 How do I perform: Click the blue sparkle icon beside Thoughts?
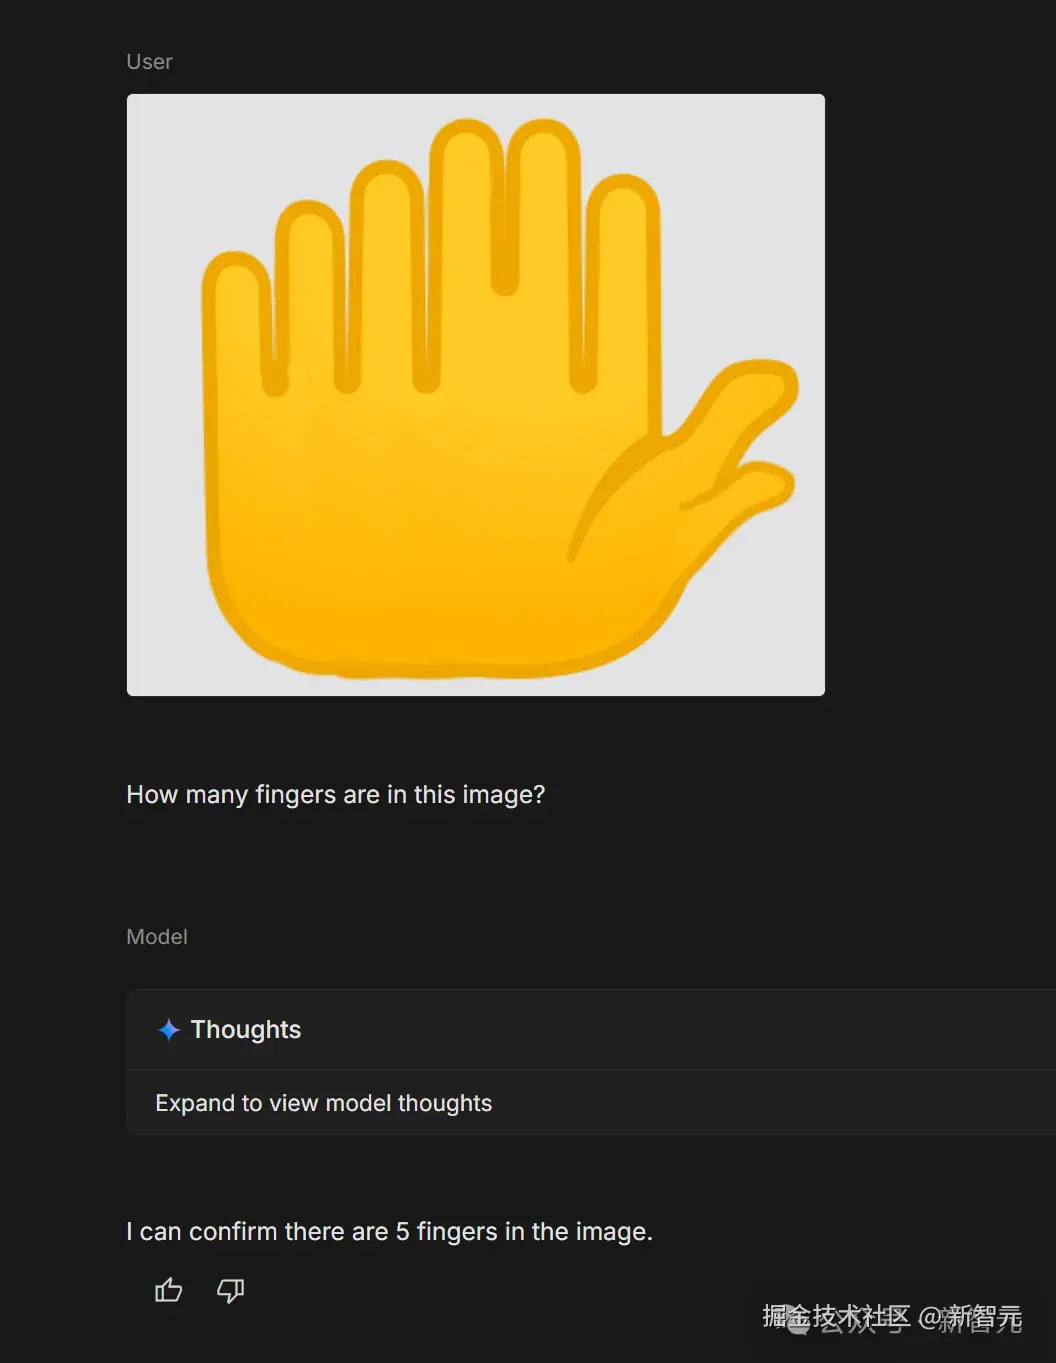[169, 1030]
